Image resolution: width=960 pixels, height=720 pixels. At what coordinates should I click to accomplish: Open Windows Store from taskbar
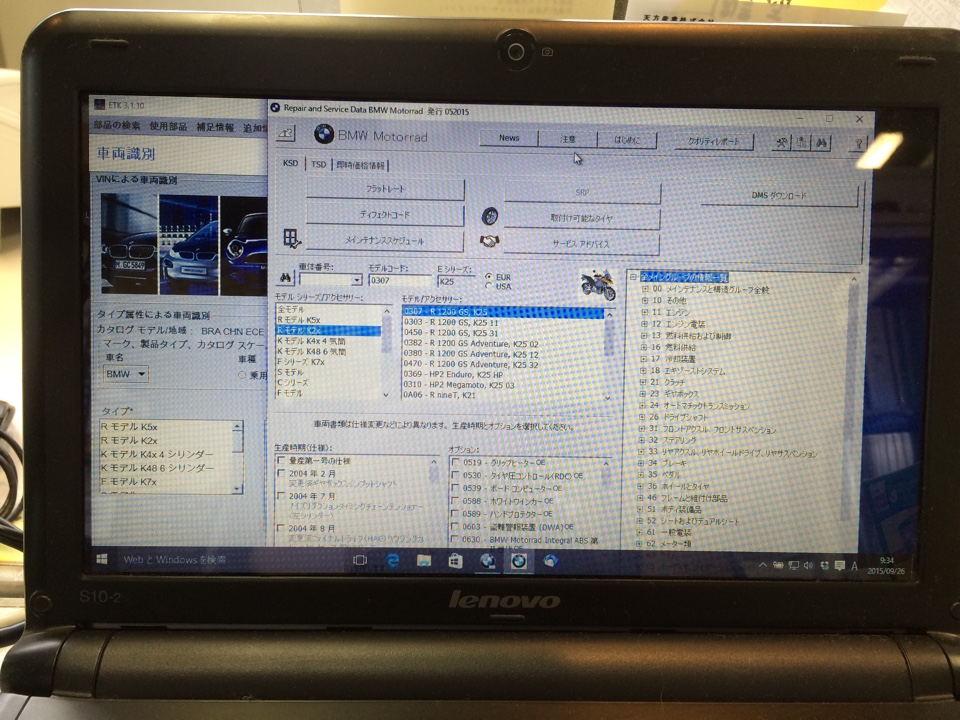[455, 560]
